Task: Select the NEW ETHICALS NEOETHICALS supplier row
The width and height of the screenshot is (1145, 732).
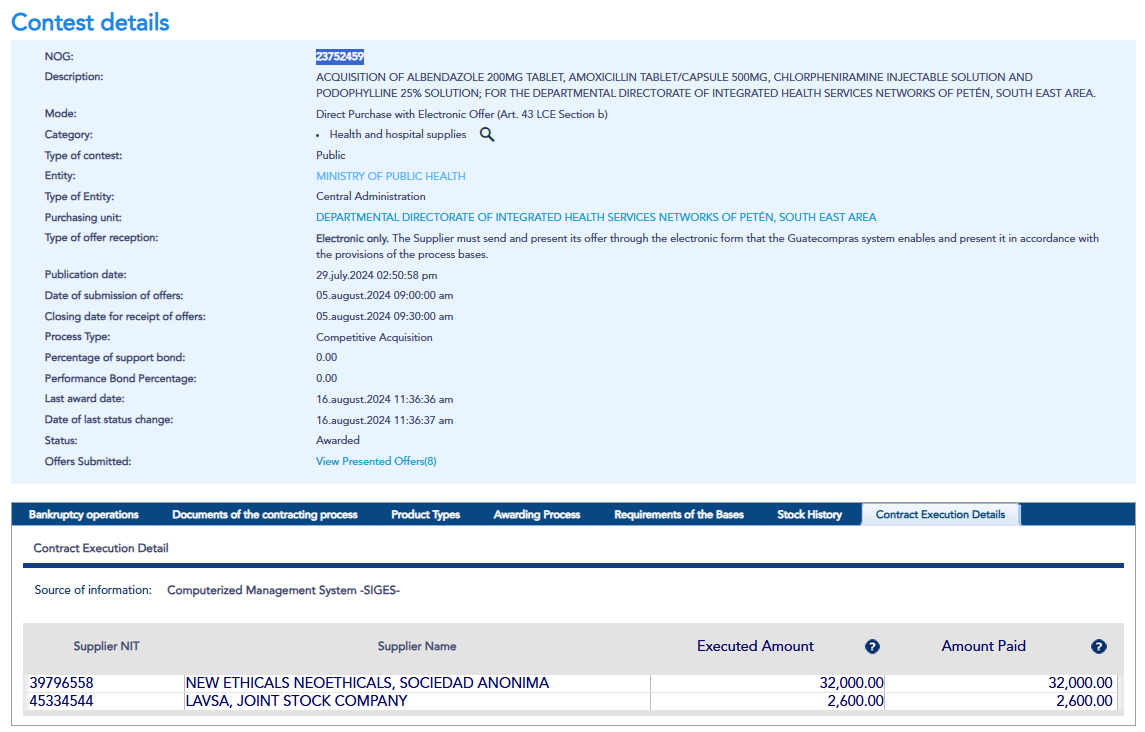Action: click(x=367, y=683)
